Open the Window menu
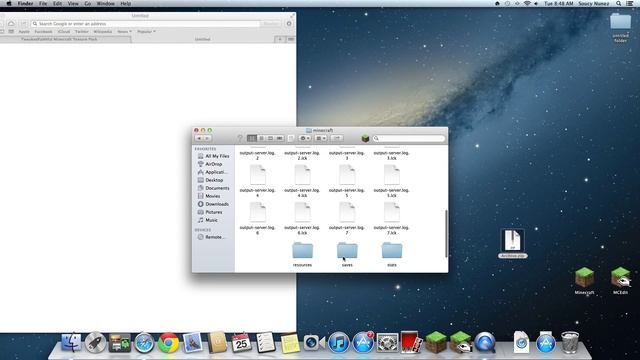Image resolution: width=640 pixels, height=360 pixels. [105, 3]
